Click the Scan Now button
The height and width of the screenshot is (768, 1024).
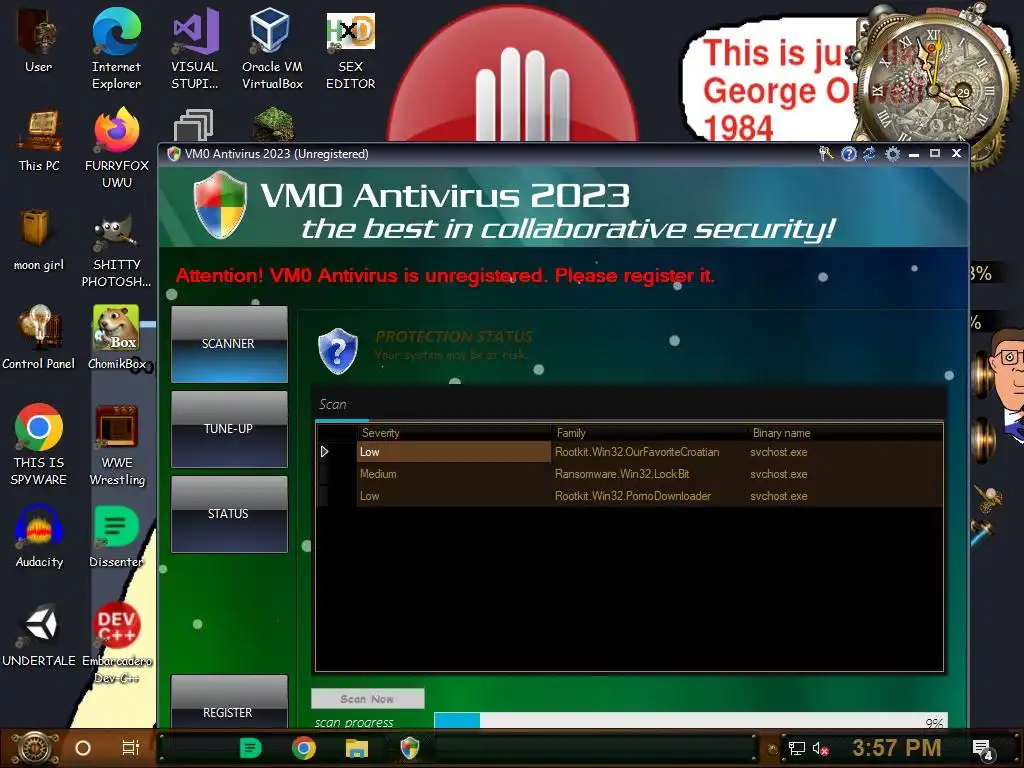pos(368,699)
